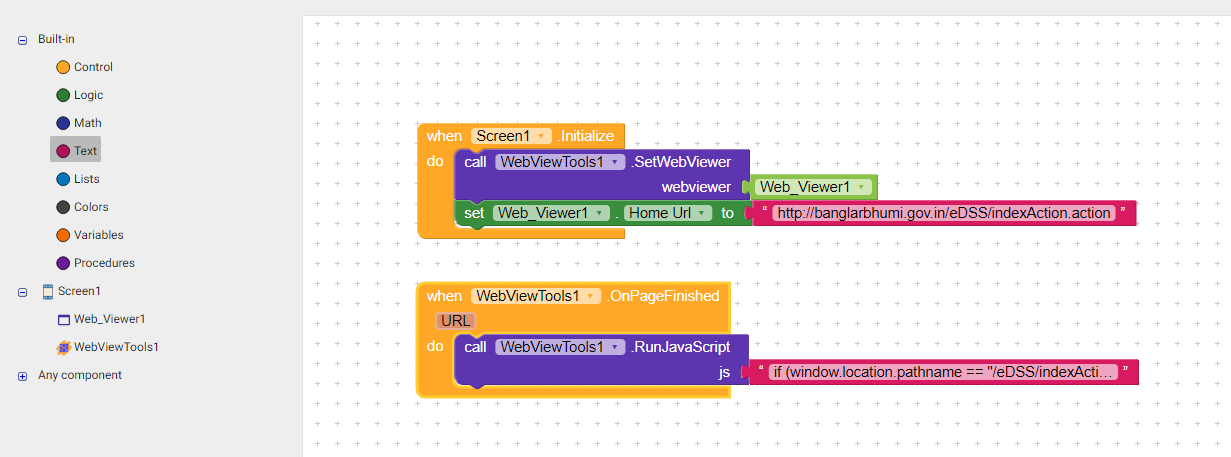Open the Colors blocks drawer
1231x457 pixels.
pos(82,207)
